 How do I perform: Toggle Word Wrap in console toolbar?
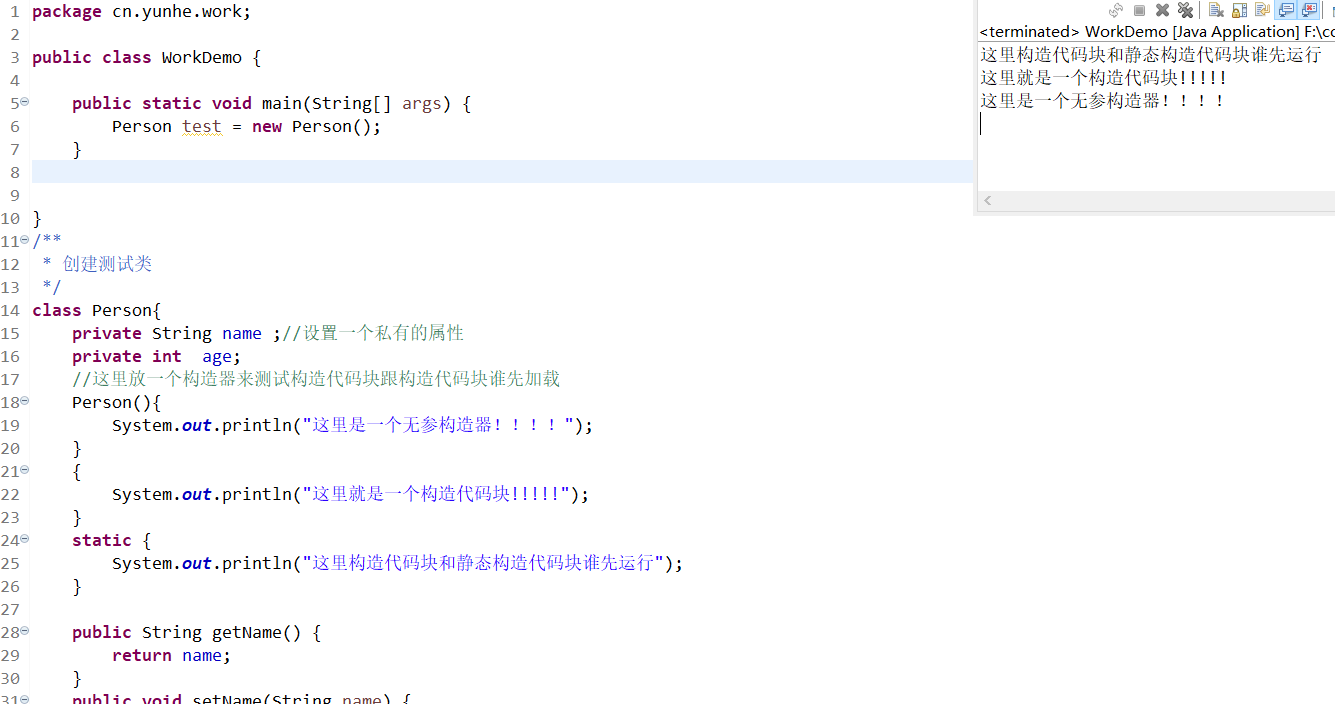[1262, 10]
